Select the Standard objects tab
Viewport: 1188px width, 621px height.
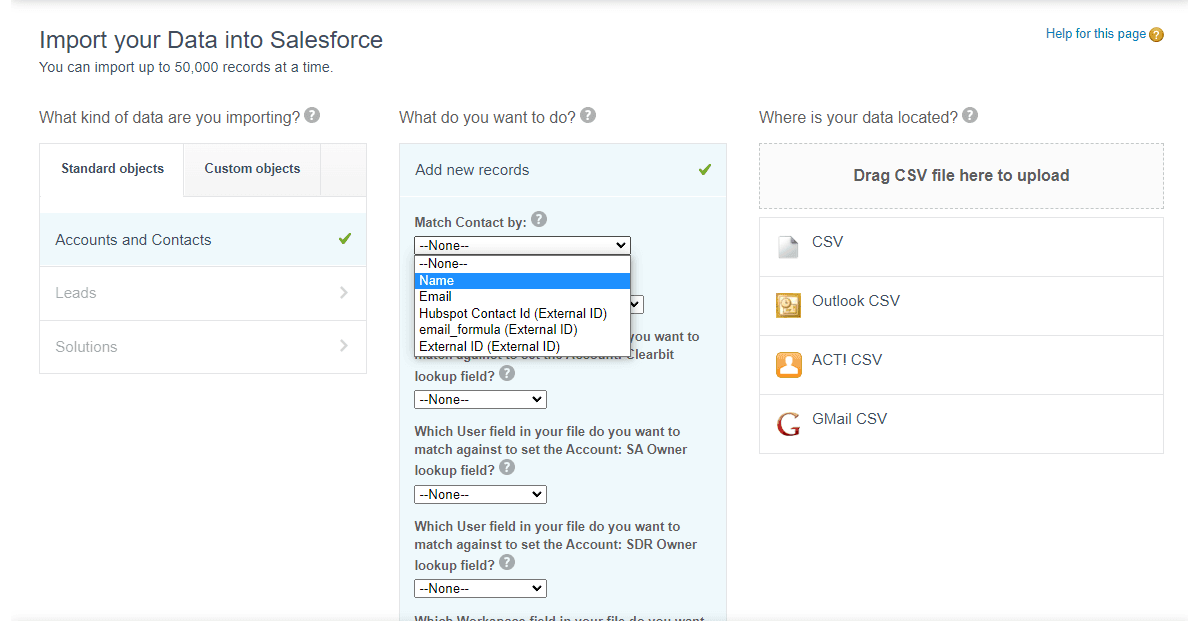pos(111,168)
